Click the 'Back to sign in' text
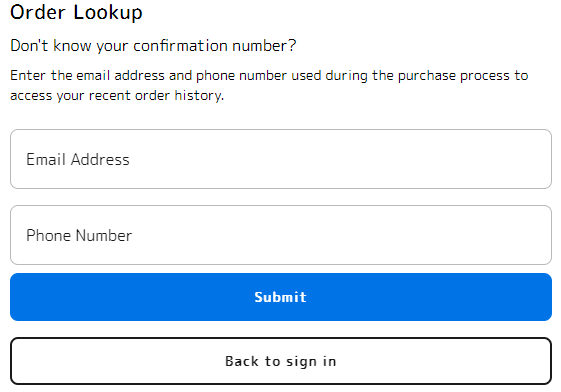This screenshot has width=561, height=392. point(280,361)
